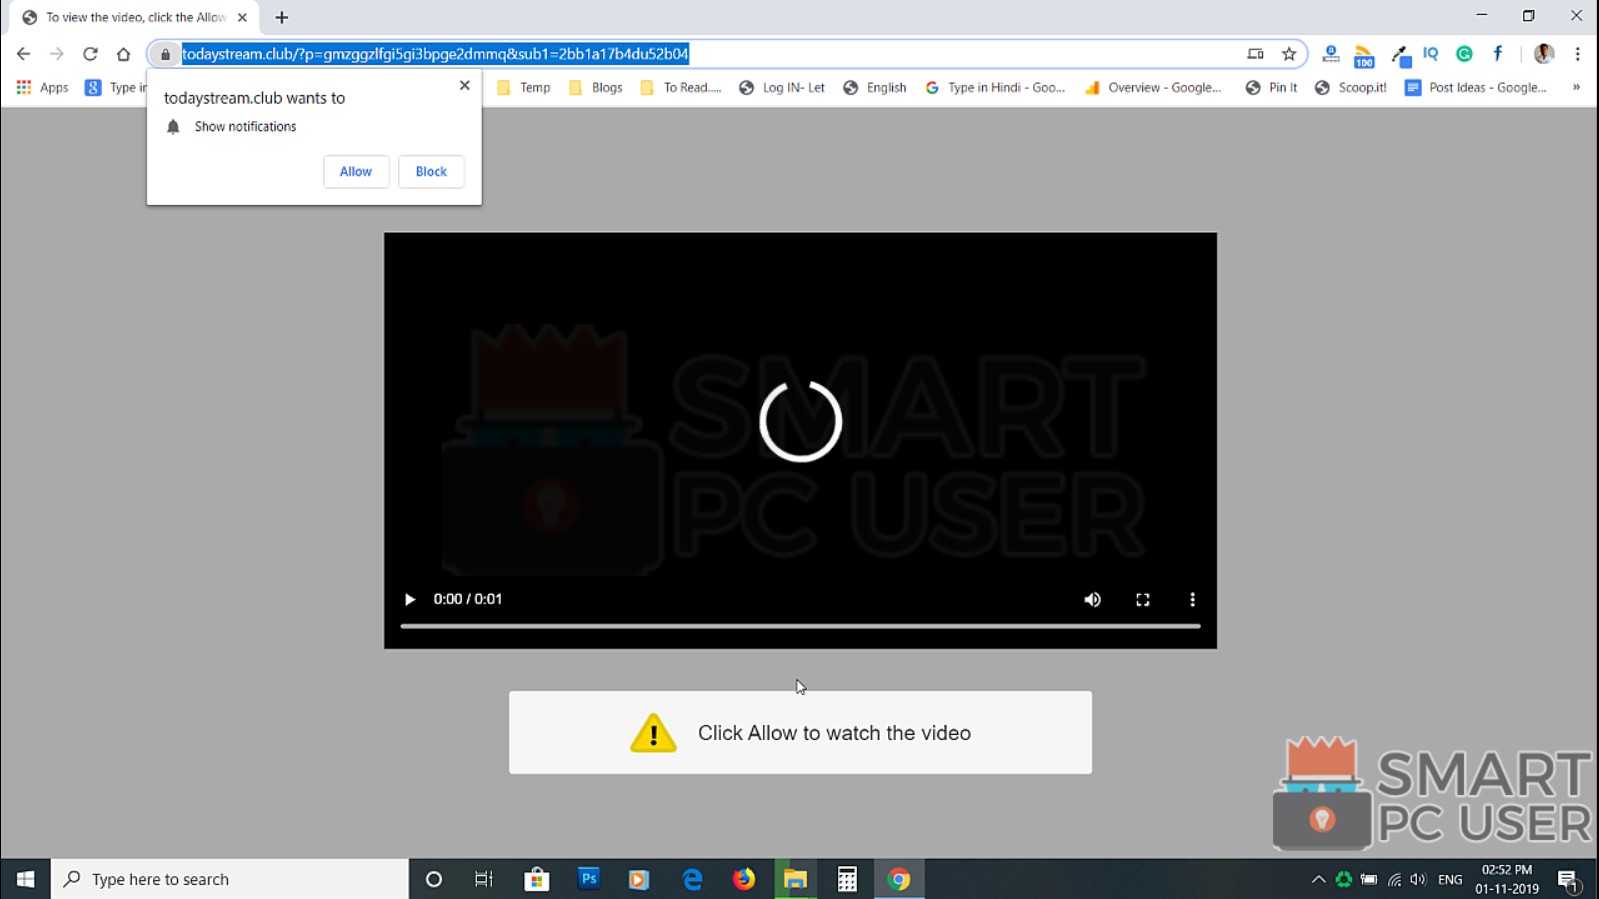Switch ENG input language in tray
Viewport: 1599px width, 899px height.
[1450, 879]
